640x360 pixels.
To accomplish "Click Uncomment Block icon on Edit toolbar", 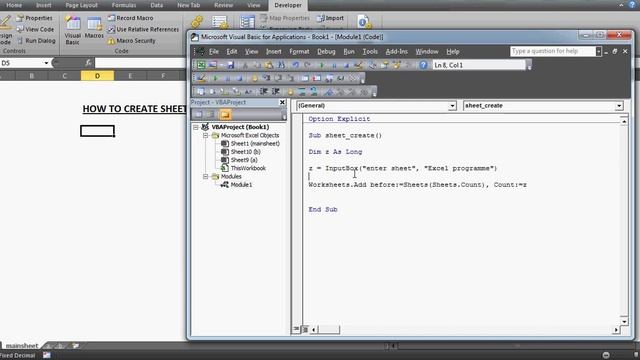I will pyautogui.click(x=314, y=91).
